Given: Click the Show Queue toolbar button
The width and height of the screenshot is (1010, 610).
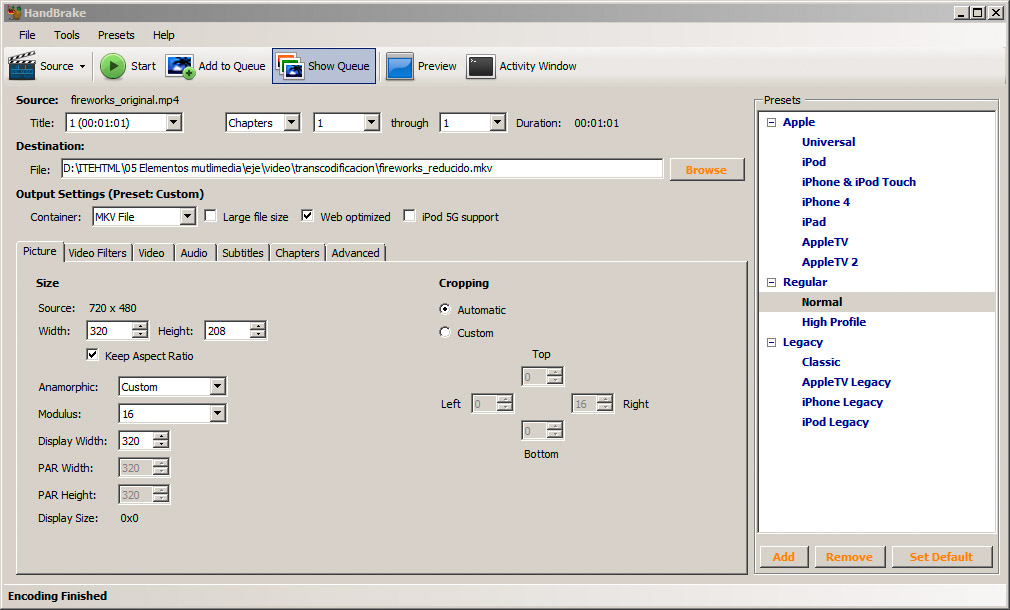Looking at the screenshot, I should point(324,66).
